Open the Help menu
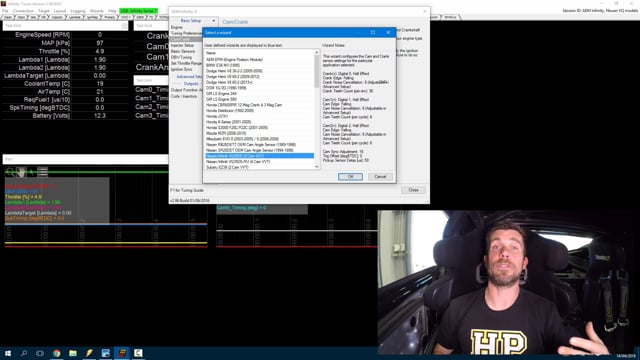This screenshot has width=640, height=360. point(112,11)
